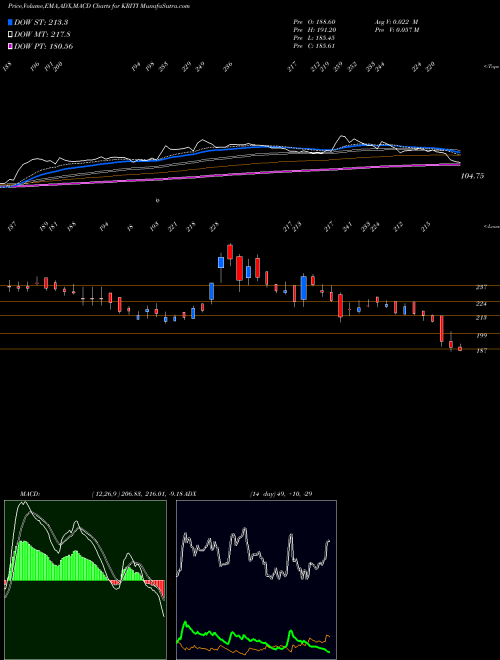Open the ADX indicator chart panel

[x=256, y=580]
